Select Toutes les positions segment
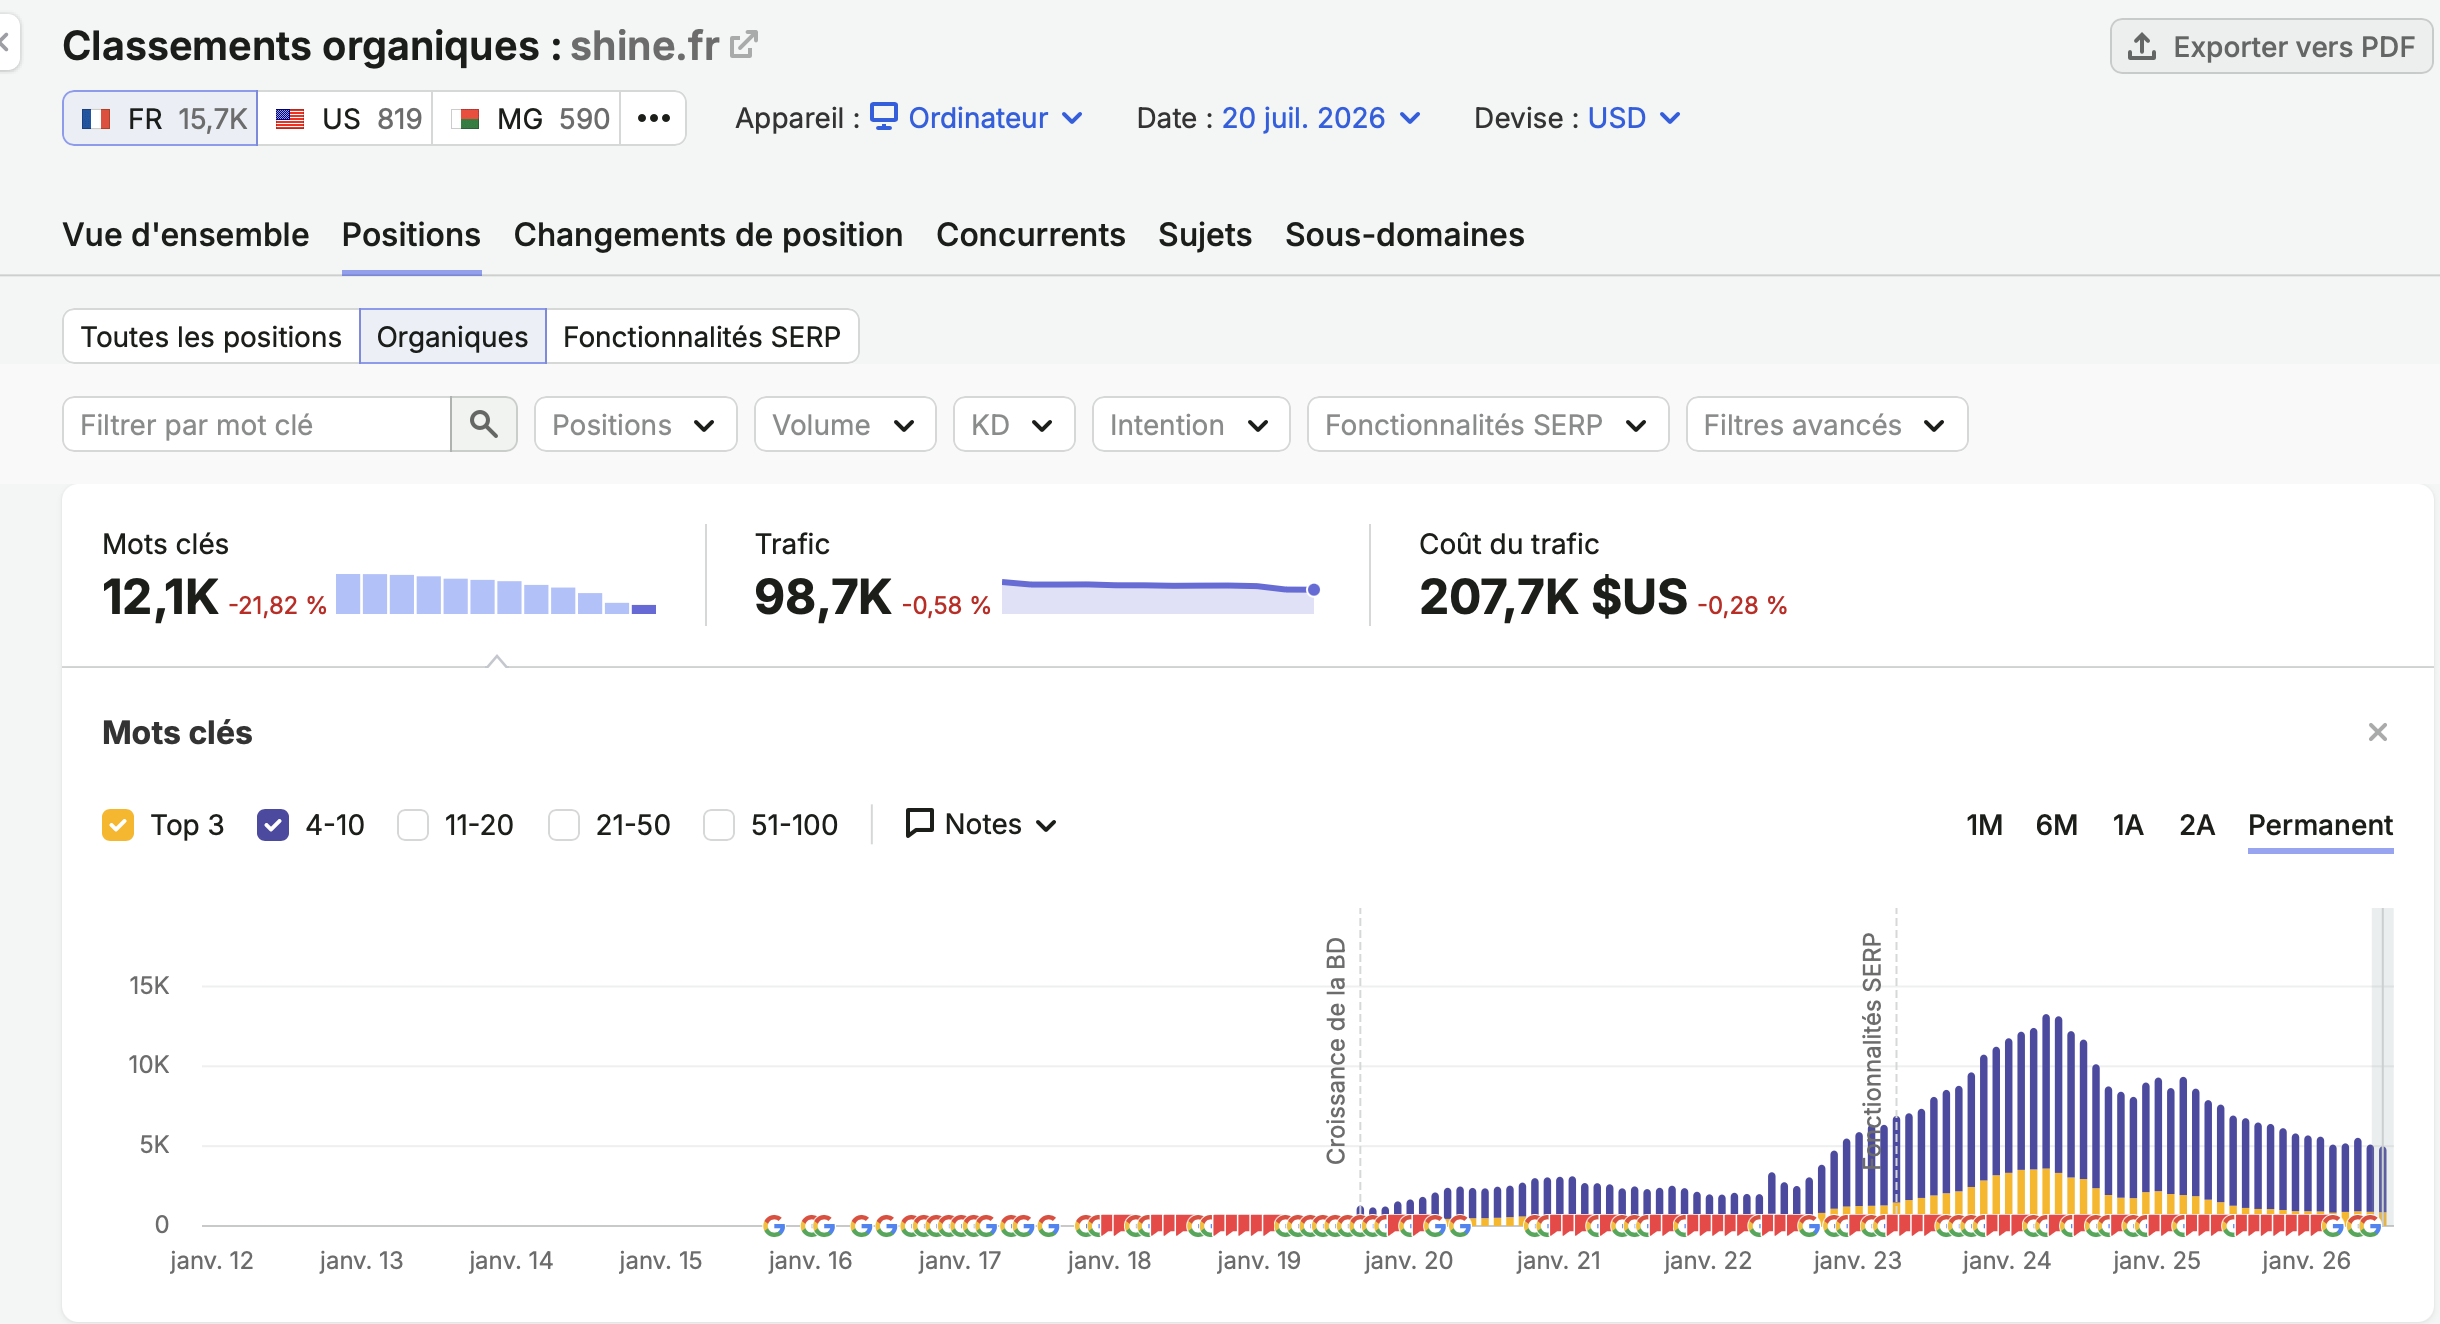 click(x=211, y=336)
